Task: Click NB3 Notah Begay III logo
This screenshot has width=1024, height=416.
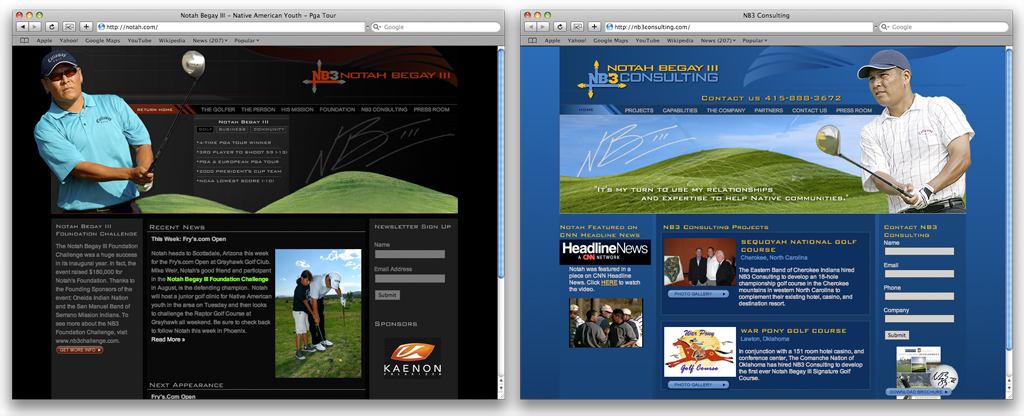Action: click(x=376, y=76)
